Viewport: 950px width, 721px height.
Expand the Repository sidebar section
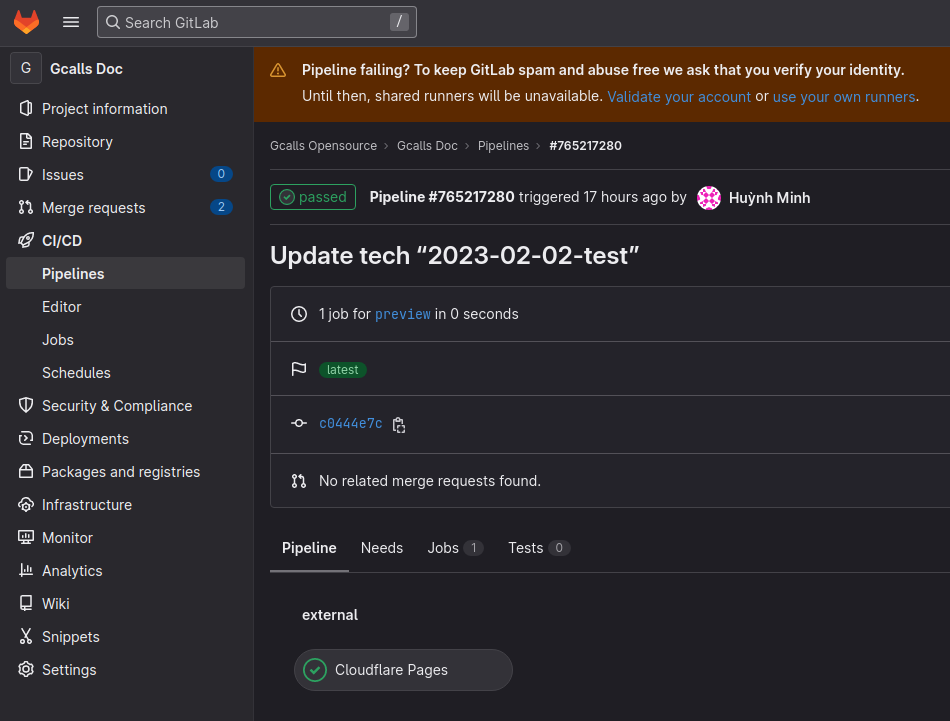(77, 142)
